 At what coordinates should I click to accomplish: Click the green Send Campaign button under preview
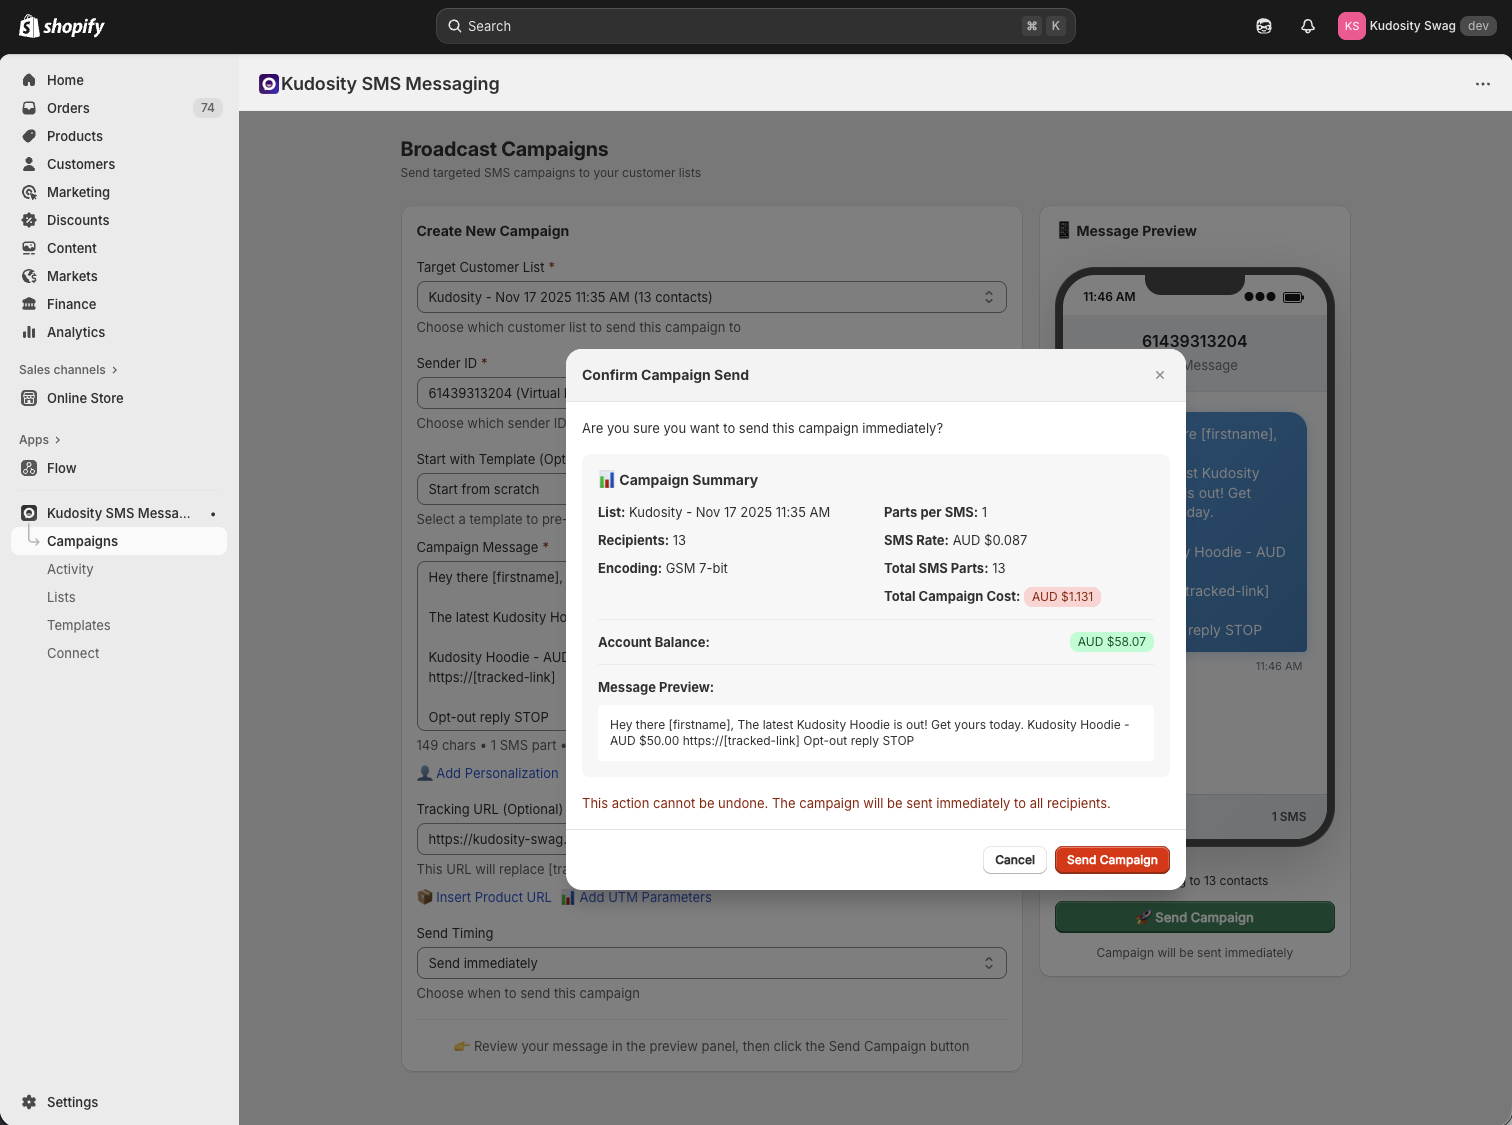[x=1195, y=917]
